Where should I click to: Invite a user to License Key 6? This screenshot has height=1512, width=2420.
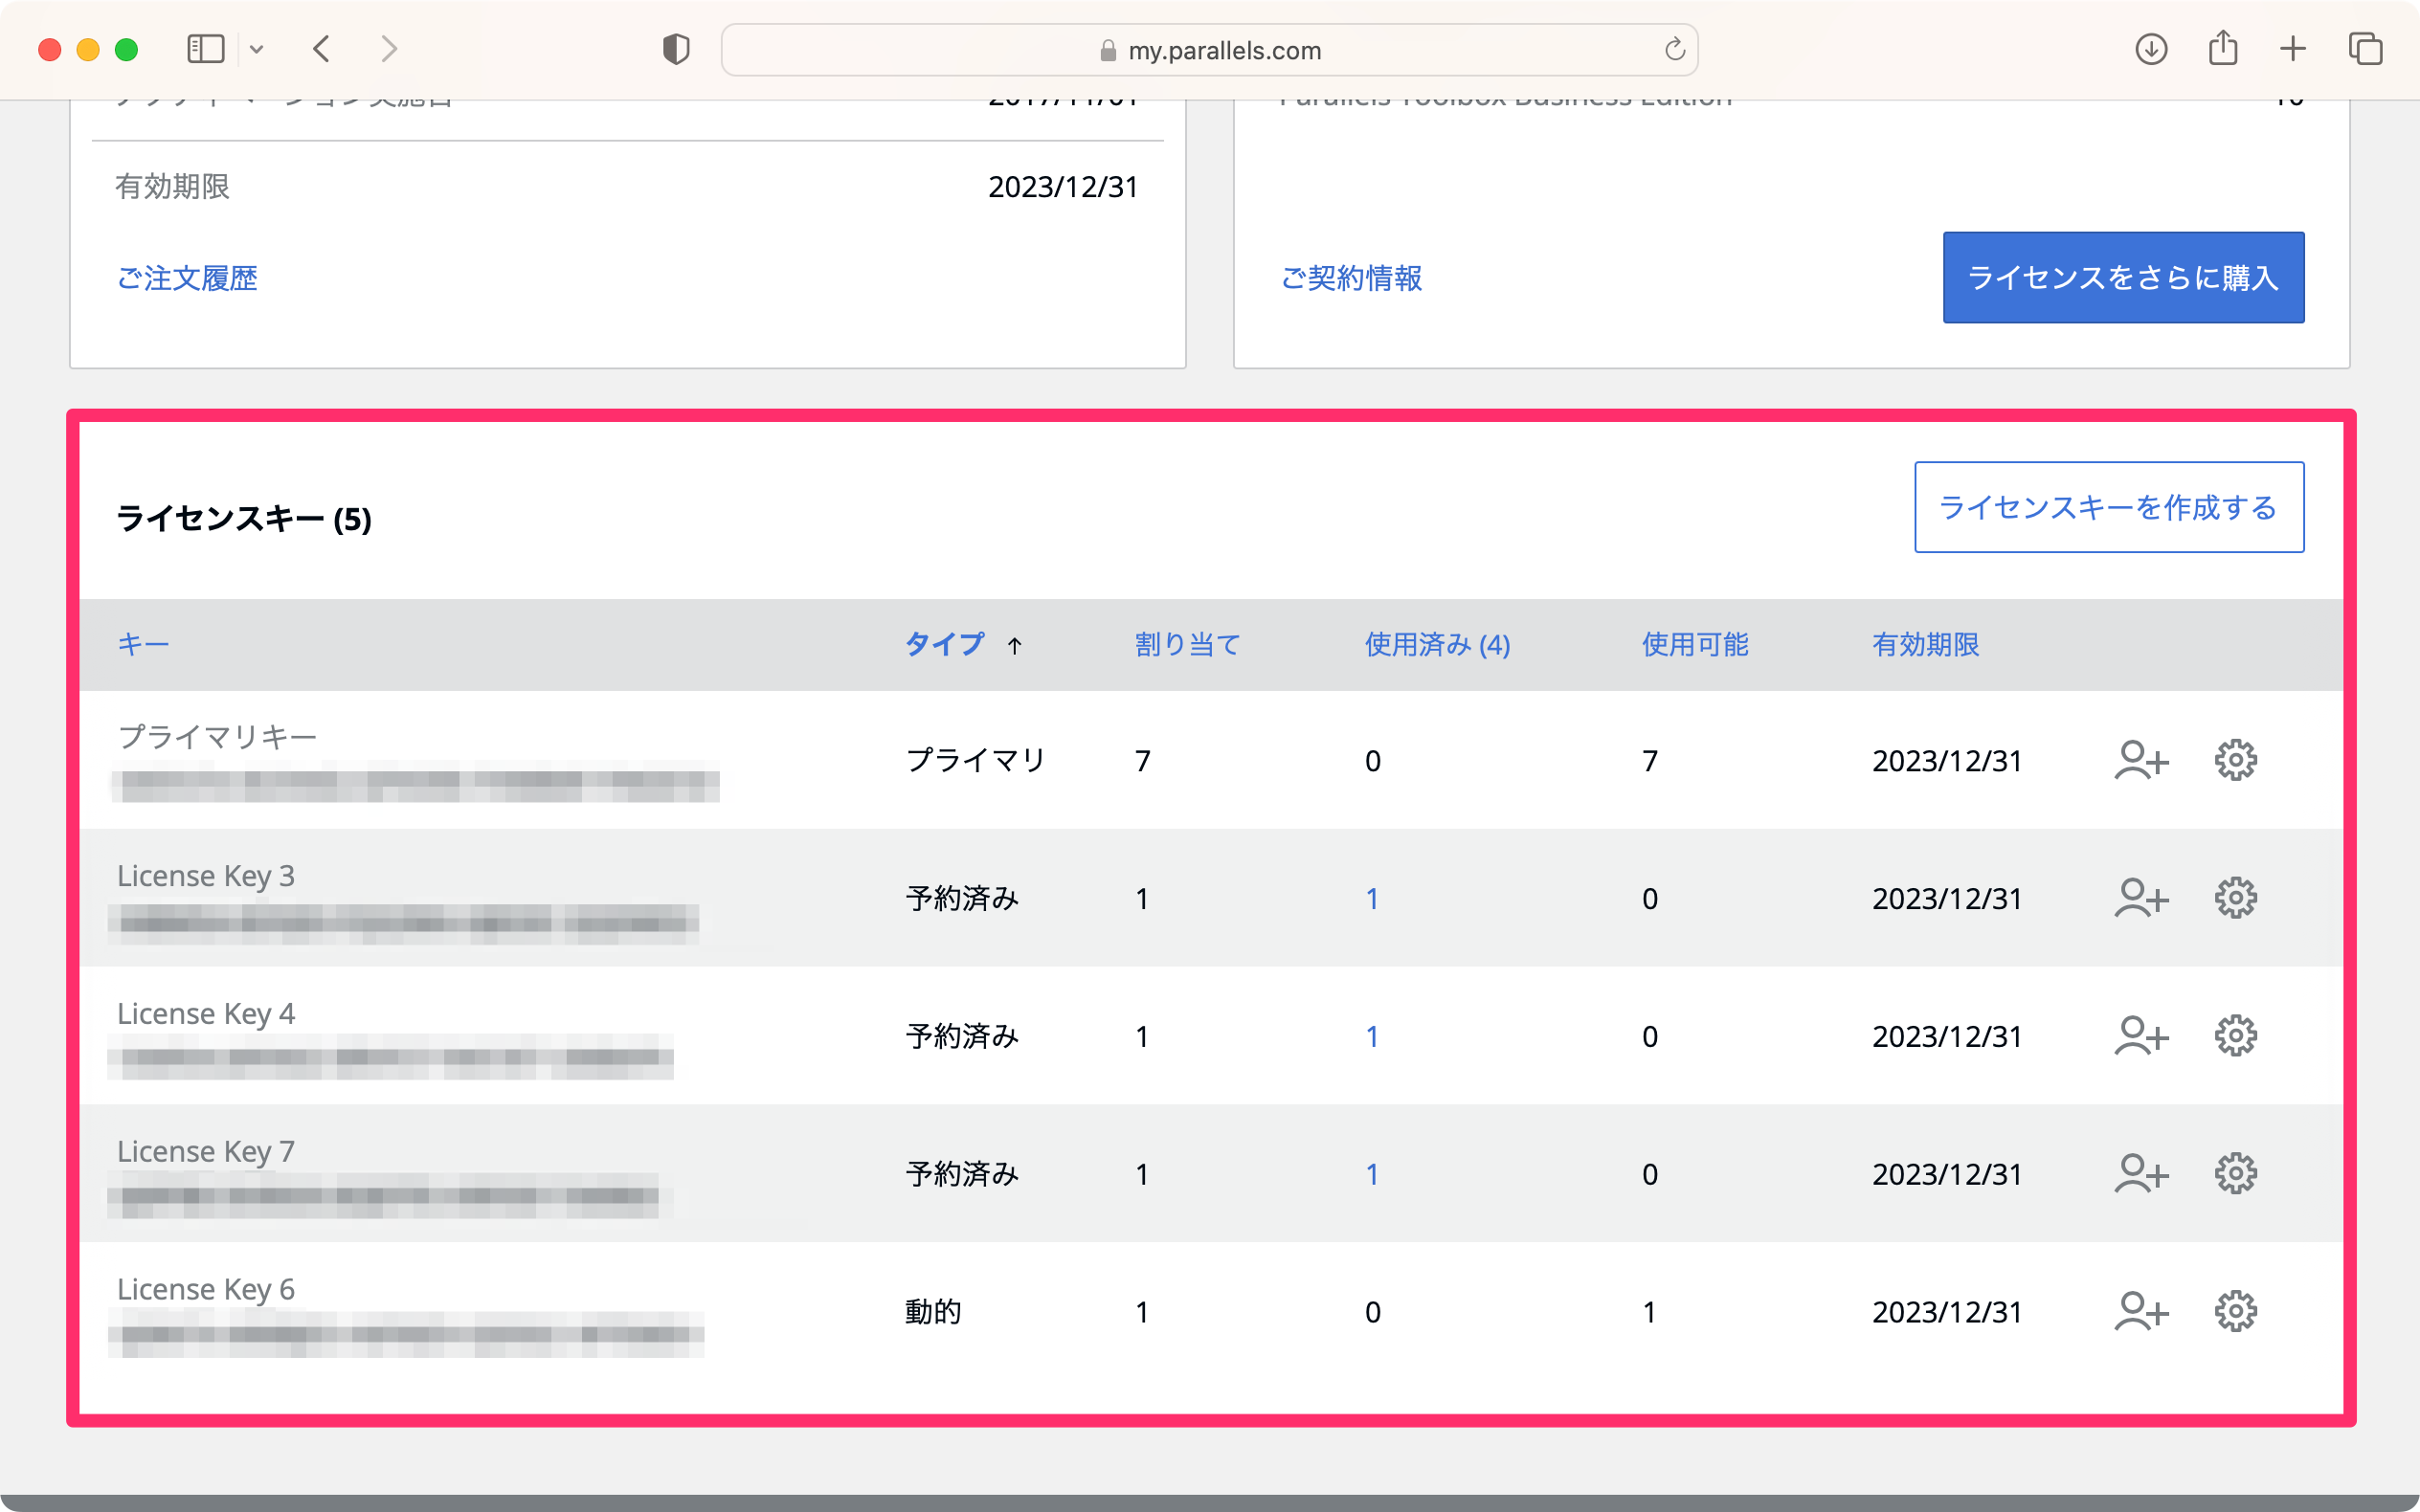pos(2141,1311)
